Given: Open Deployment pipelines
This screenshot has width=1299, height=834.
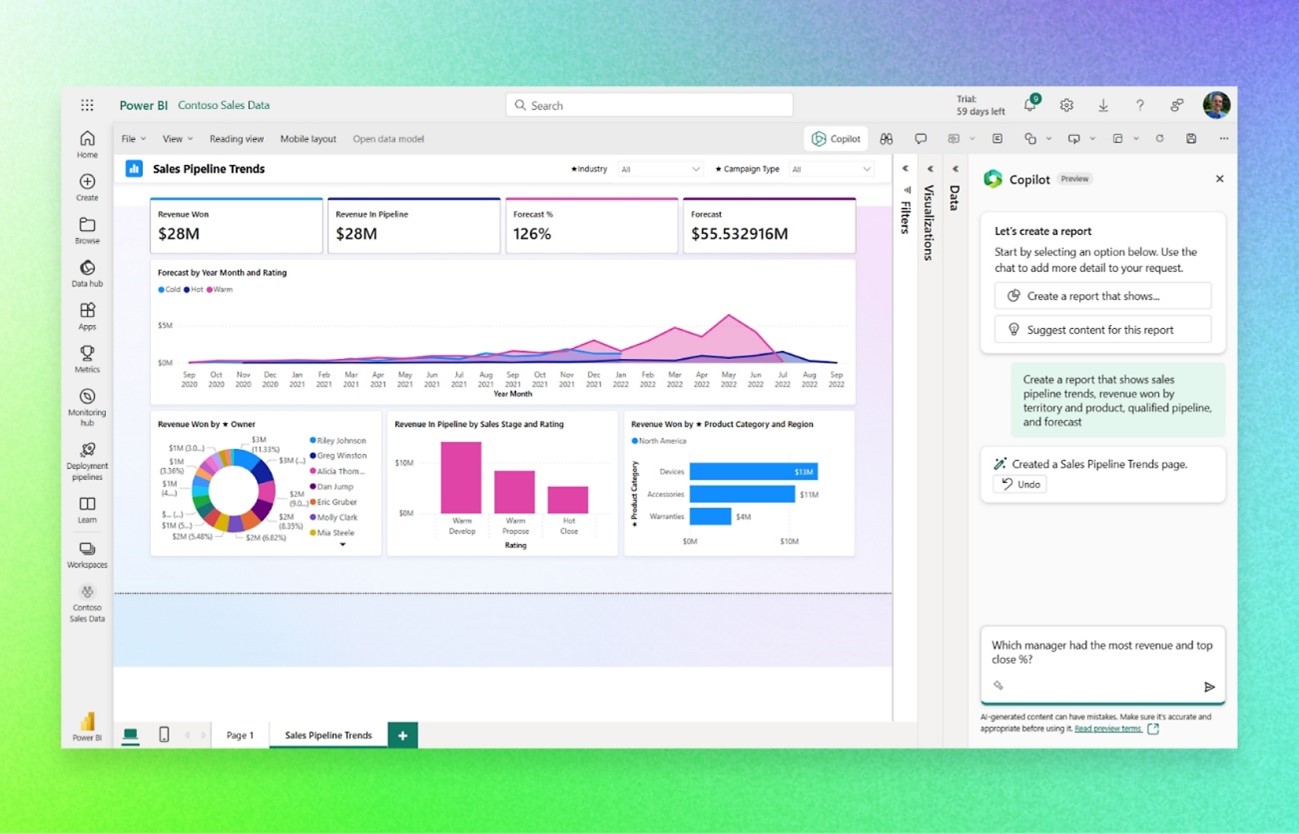Looking at the screenshot, I should pos(87,460).
